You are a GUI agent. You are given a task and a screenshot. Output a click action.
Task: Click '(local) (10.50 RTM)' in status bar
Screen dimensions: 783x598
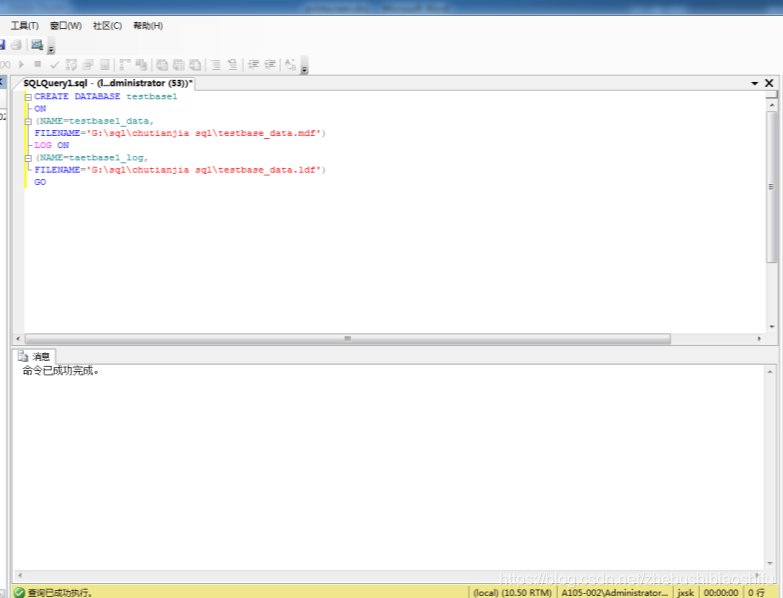click(512, 593)
